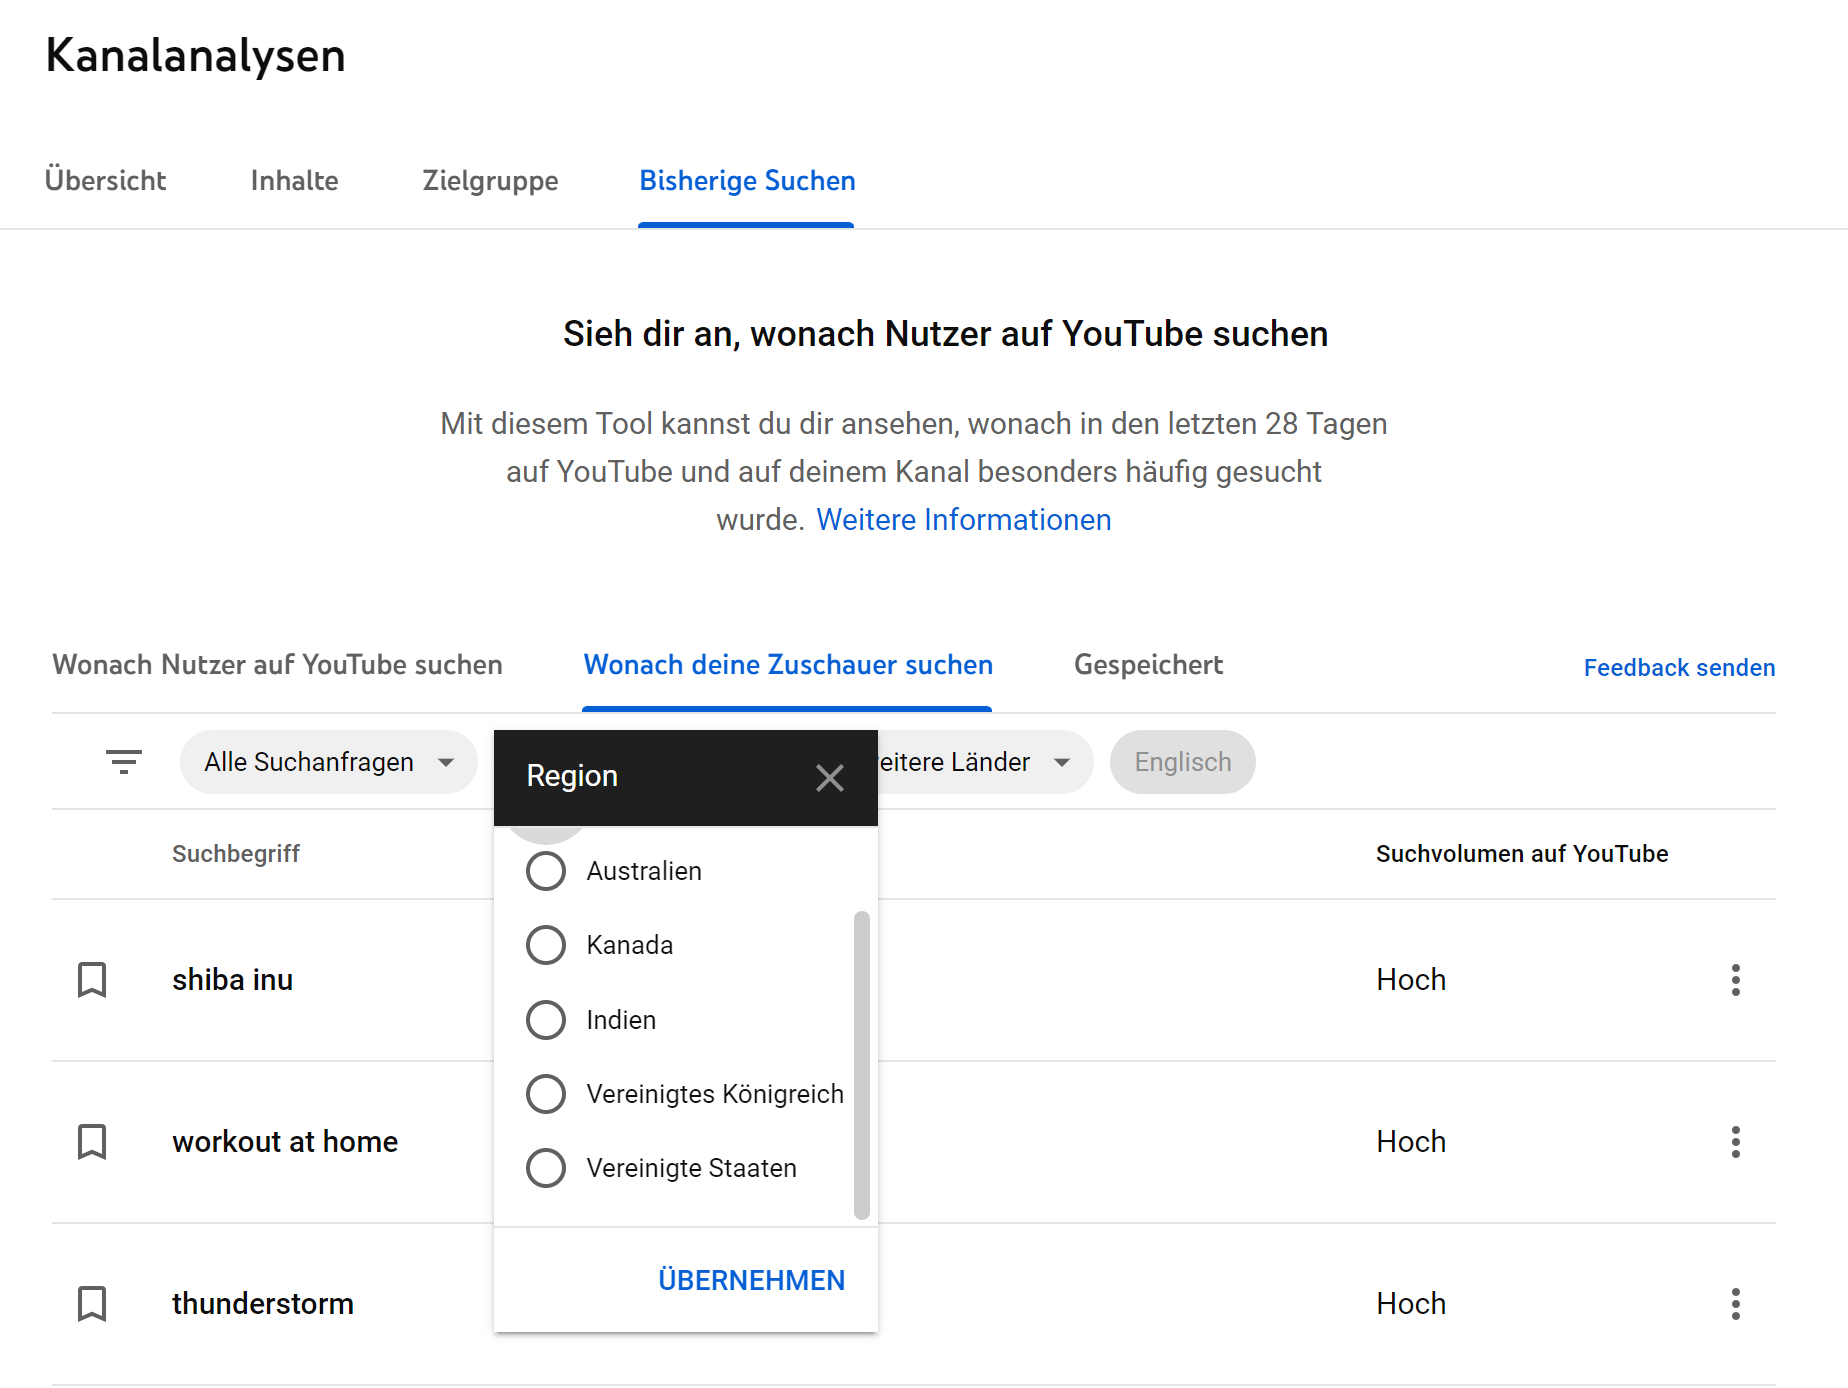1848x1388 pixels.
Task: Select the Indien radio option
Action: coord(546,1020)
